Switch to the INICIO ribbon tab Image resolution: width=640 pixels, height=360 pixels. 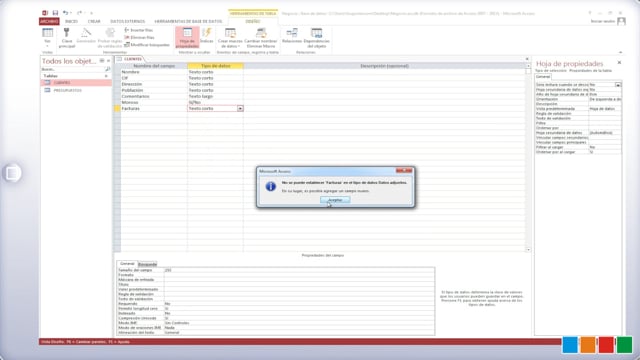[x=71, y=21]
